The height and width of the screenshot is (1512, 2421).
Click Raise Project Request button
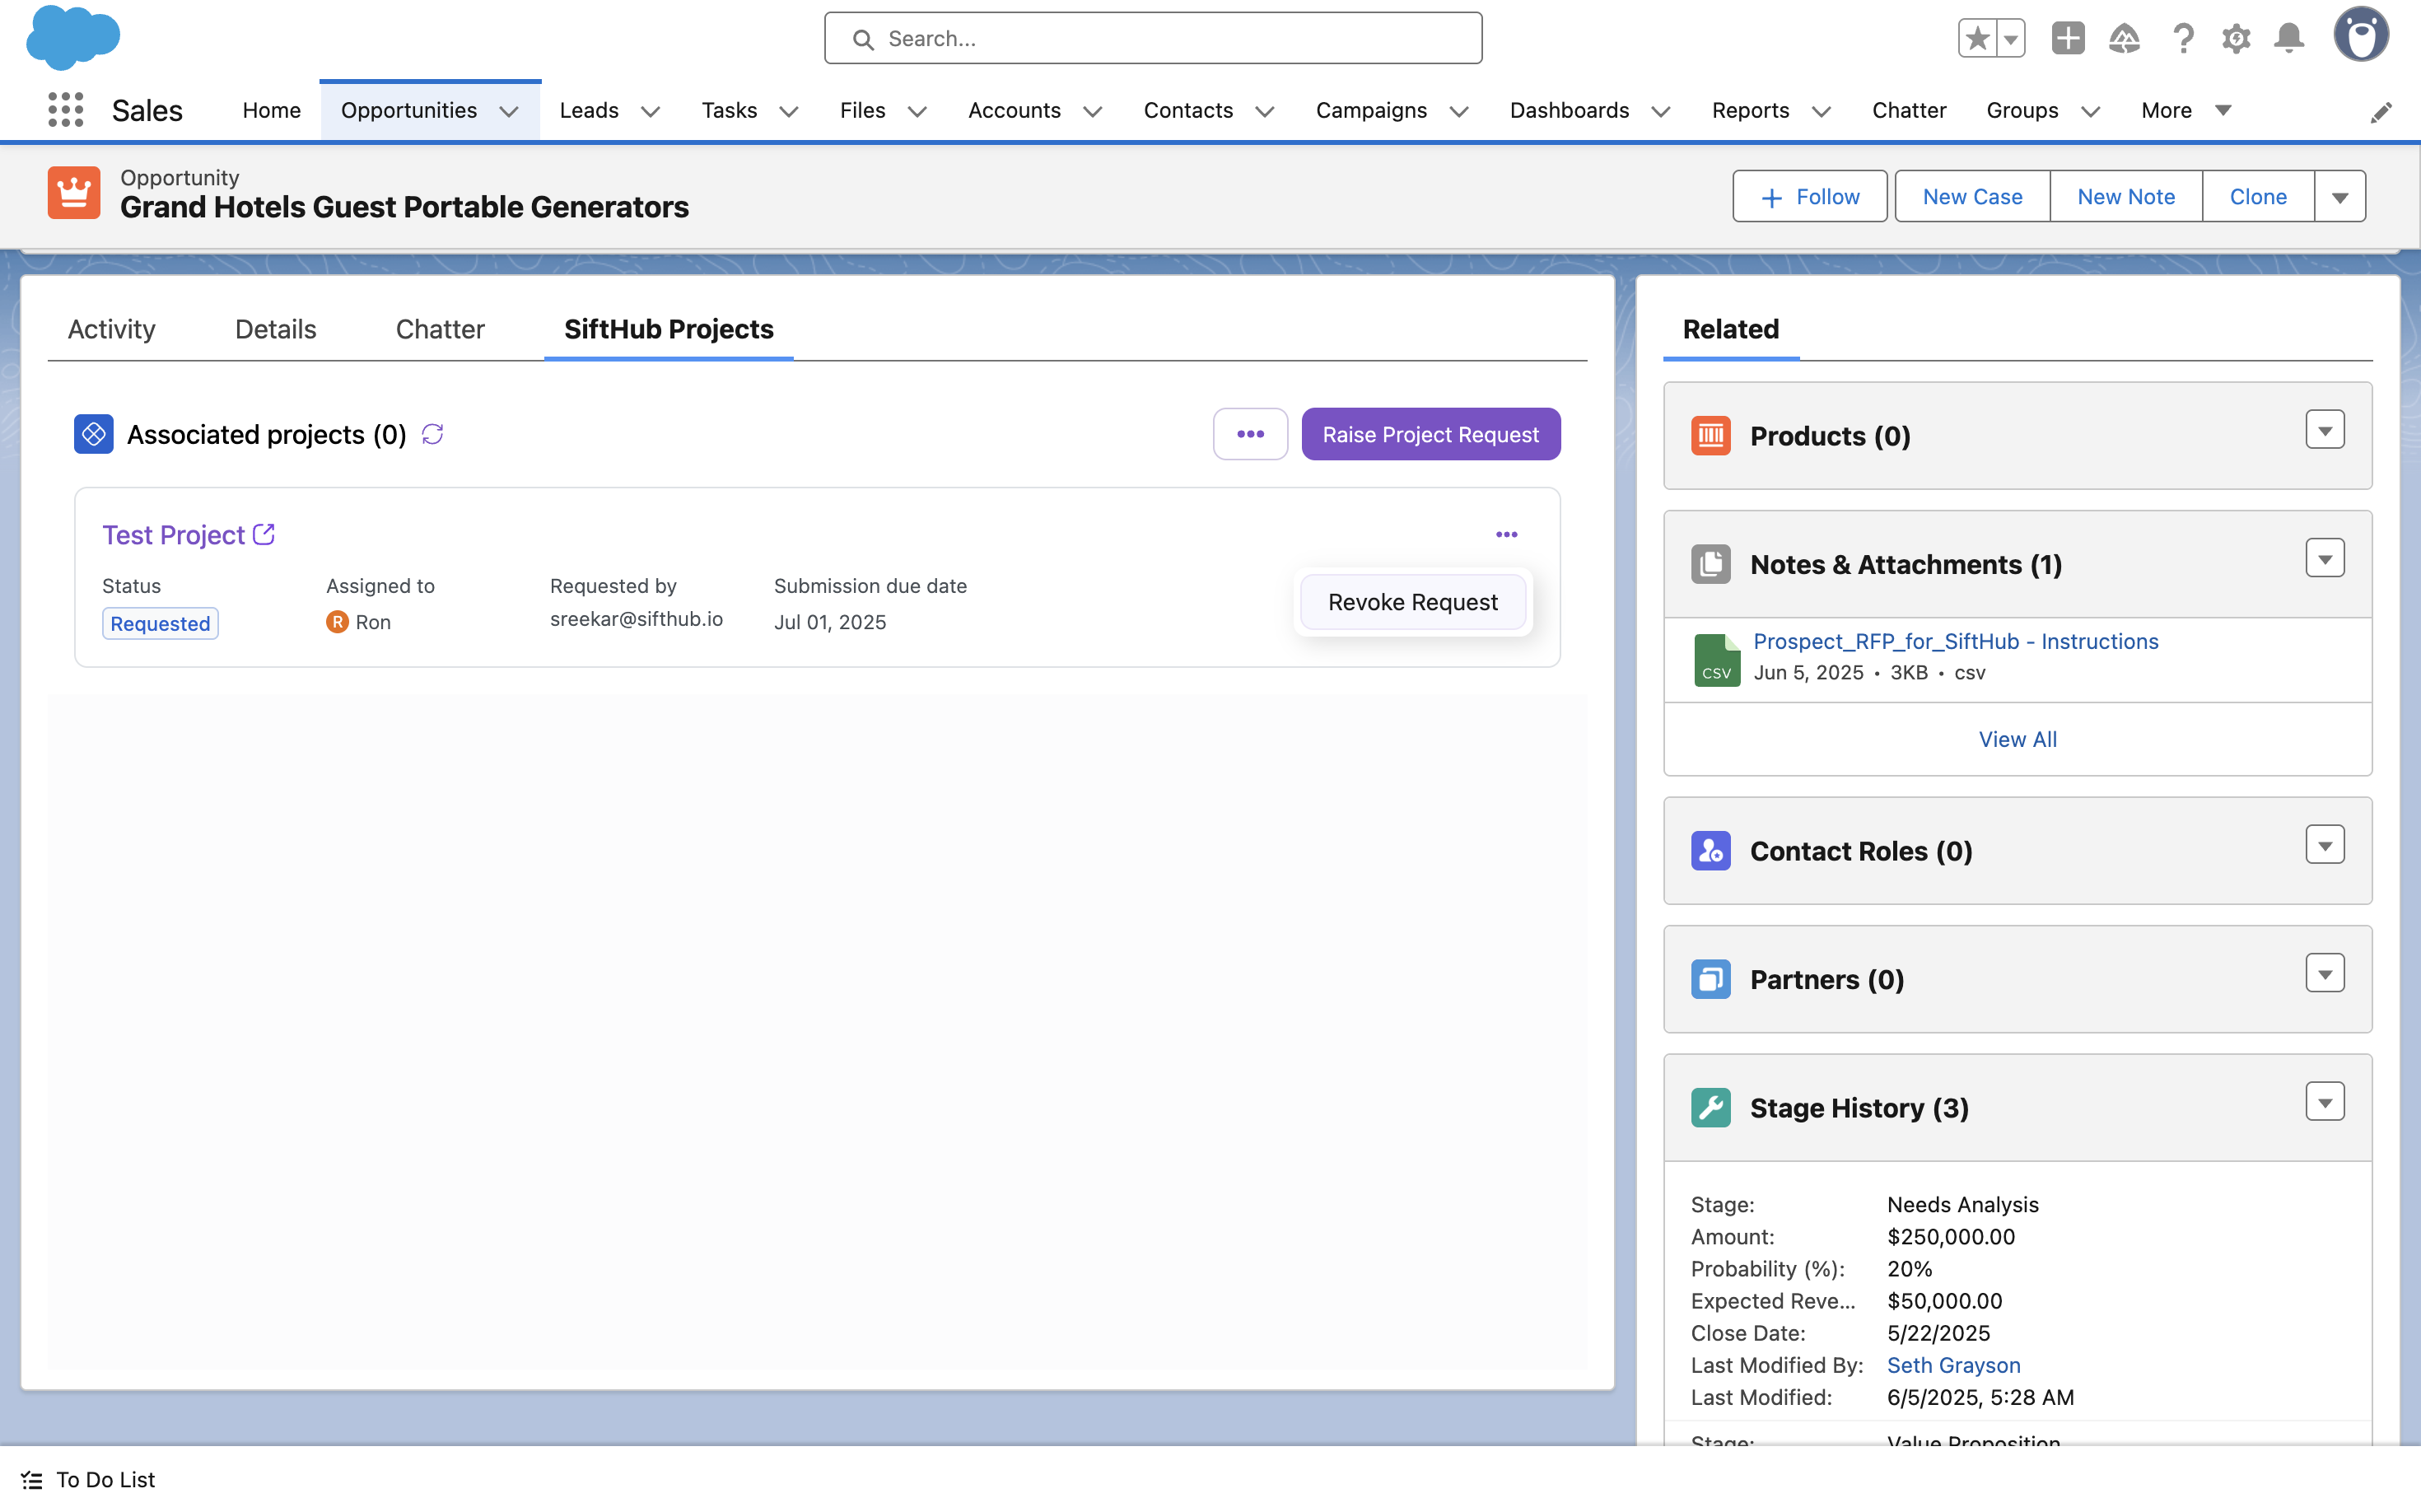(x=1430, y=434)
